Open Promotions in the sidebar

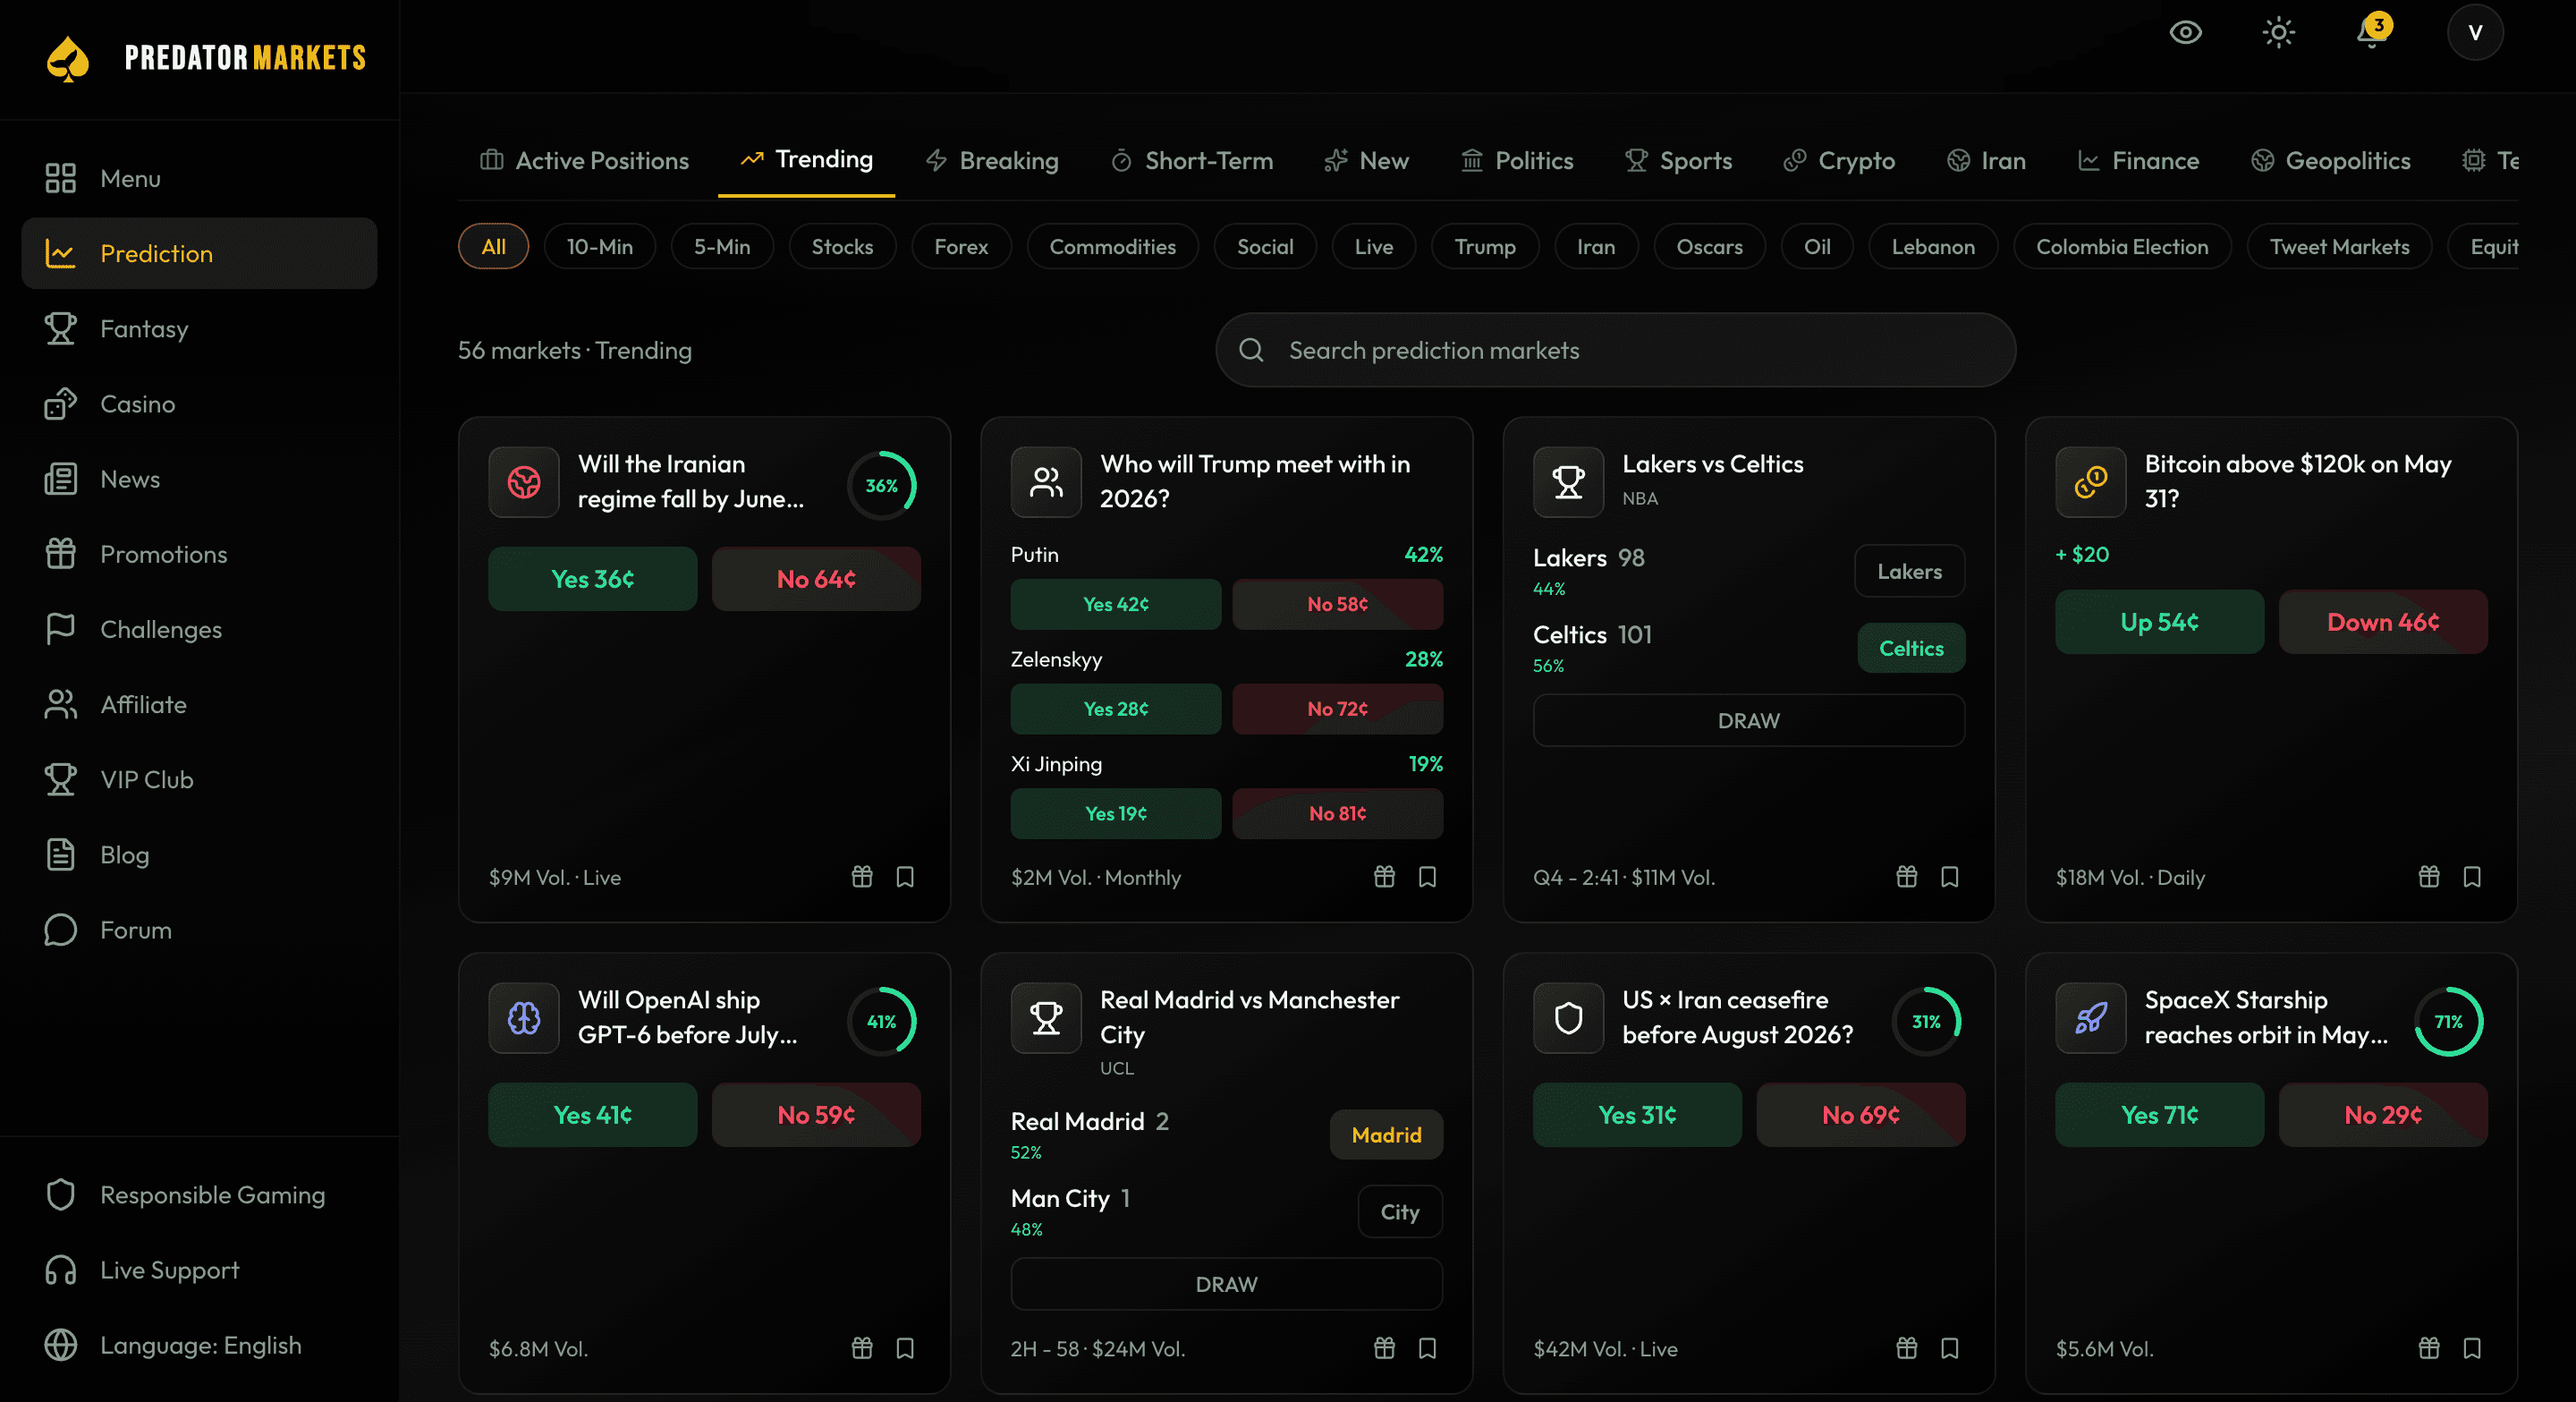pyautogui.click(x=199, y=553)
